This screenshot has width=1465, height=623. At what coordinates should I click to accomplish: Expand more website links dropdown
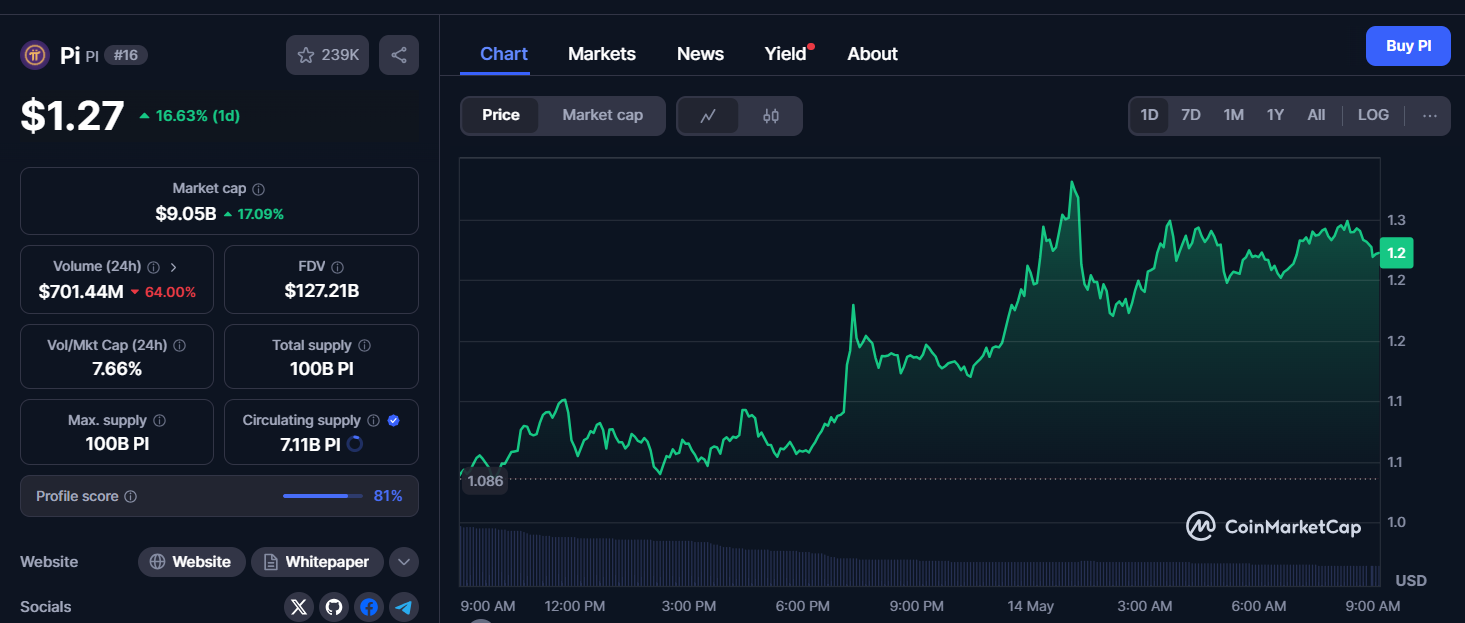404,562
